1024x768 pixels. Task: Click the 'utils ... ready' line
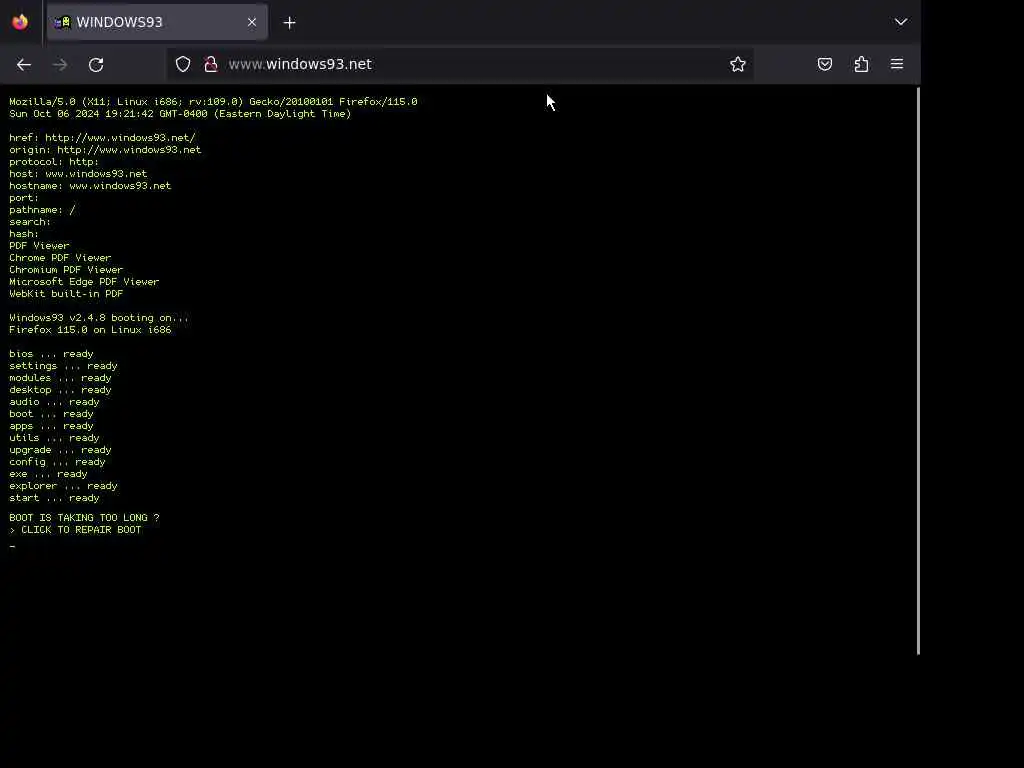[x=54, y=438]
